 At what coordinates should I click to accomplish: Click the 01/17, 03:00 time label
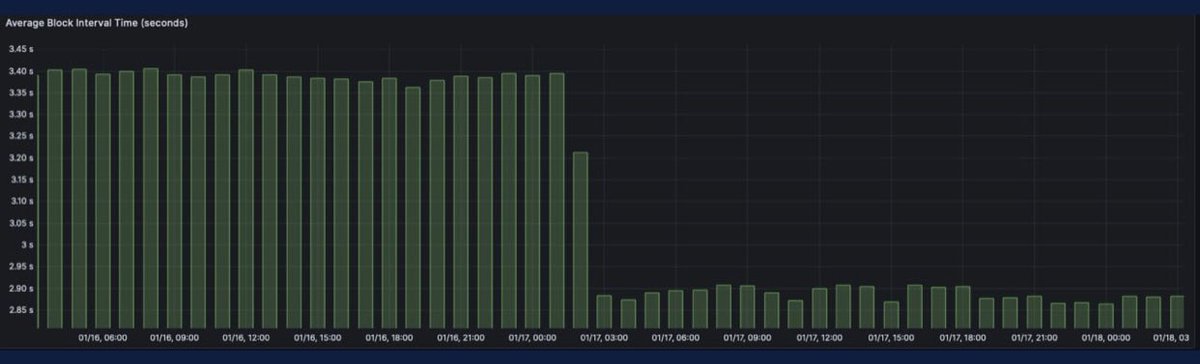coord(604,338)
